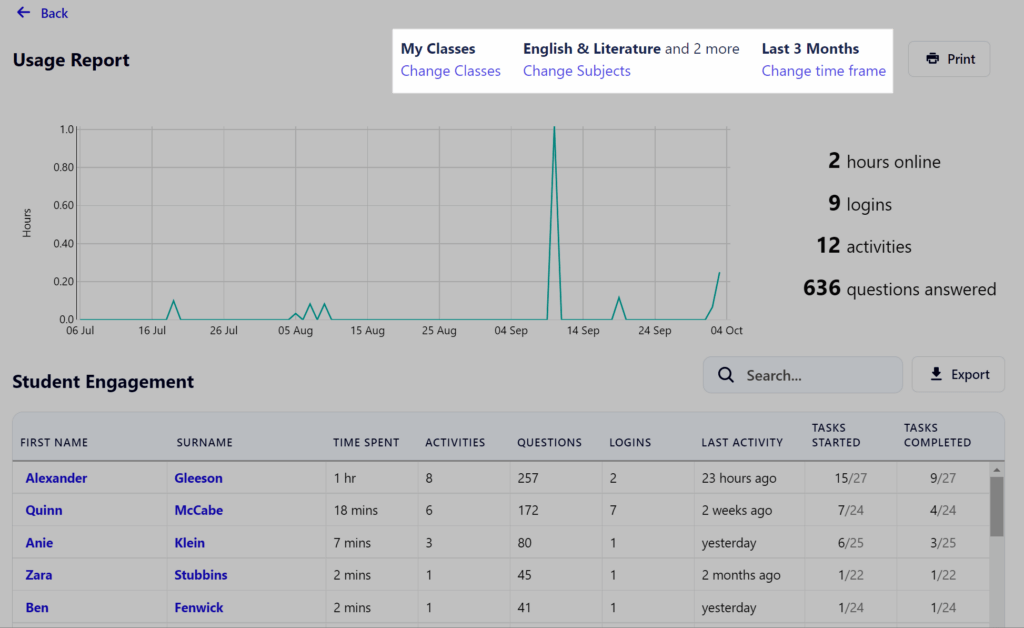Open the McCabe surname link

199,510
